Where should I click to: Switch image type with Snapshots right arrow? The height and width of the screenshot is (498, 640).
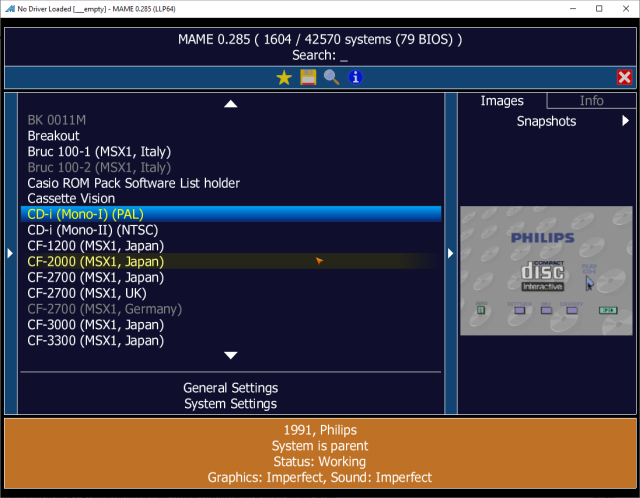coord(625,121)
